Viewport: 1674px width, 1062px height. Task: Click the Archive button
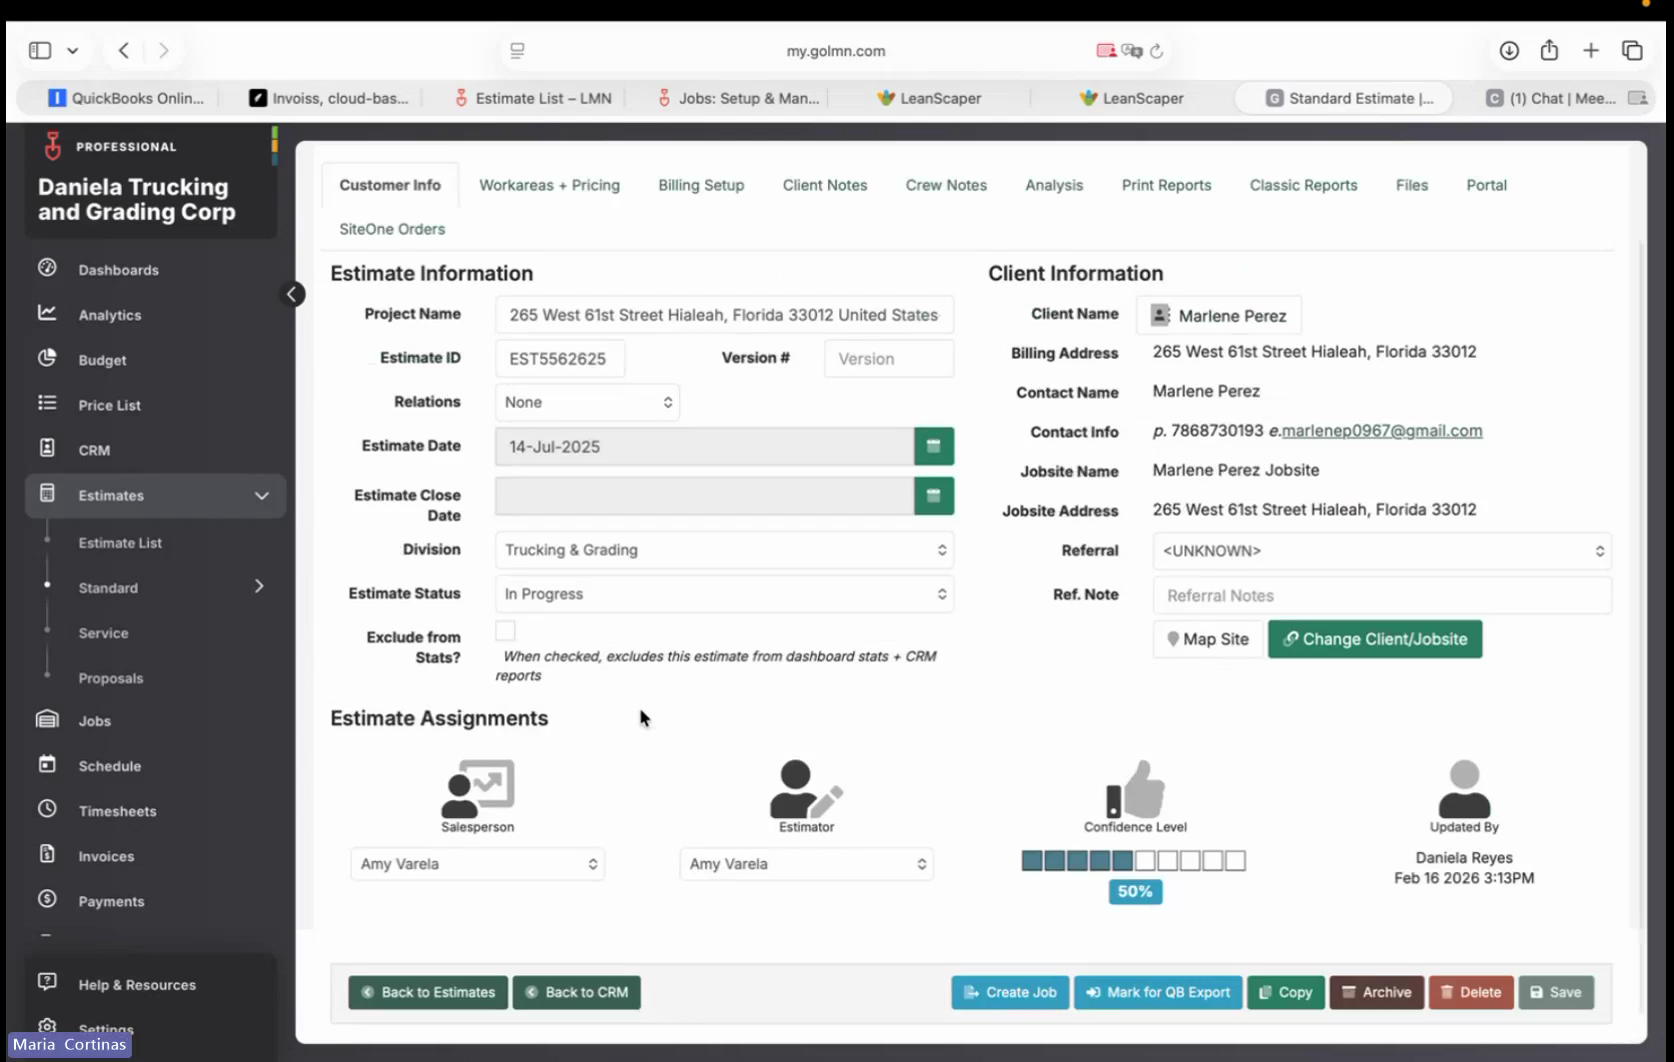coord(1376,992)
